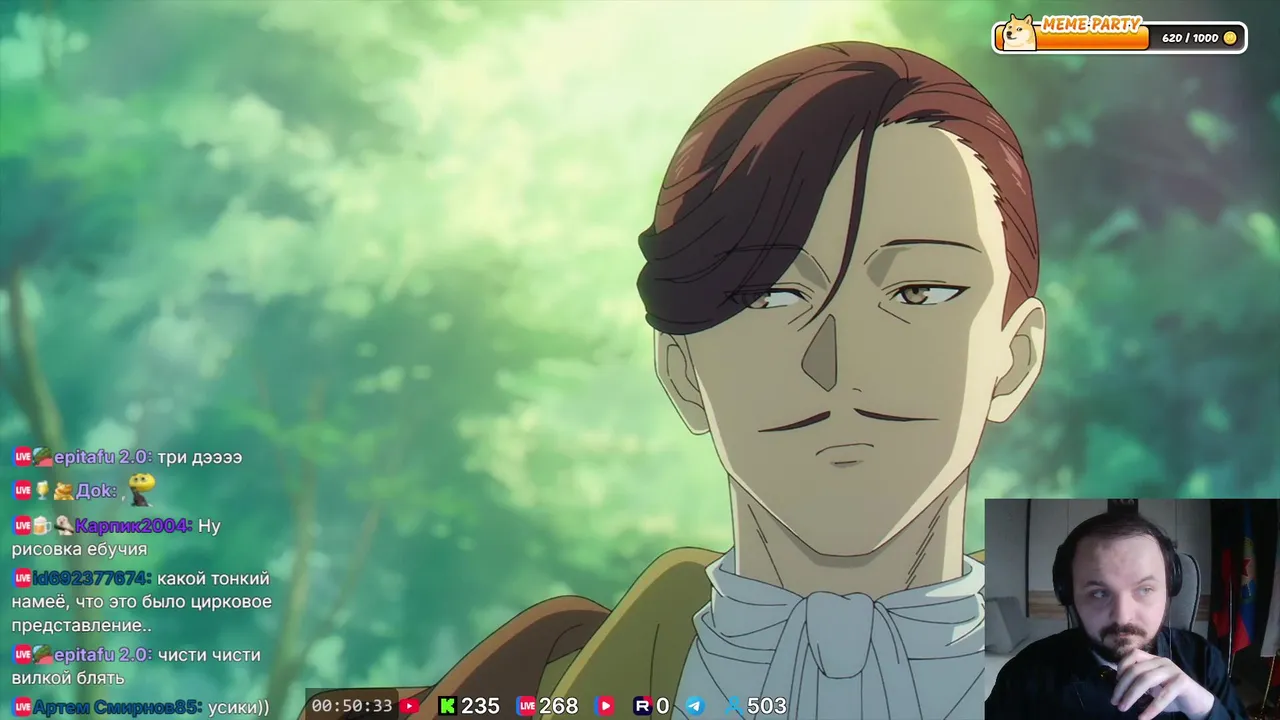Click the Rutube R icon

coord(642,706)
